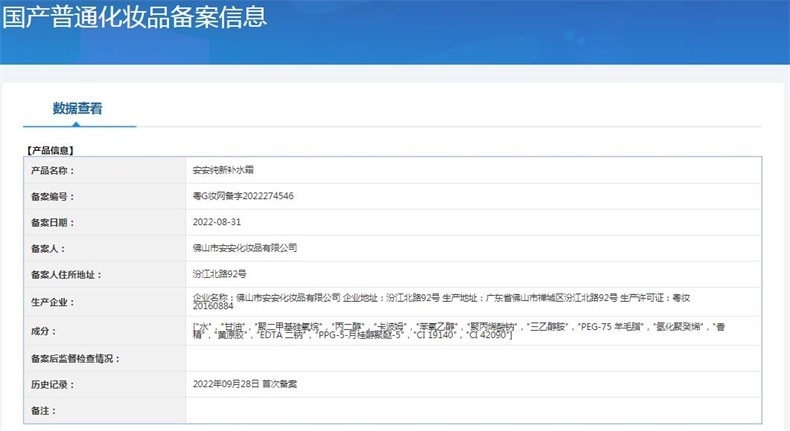Click the 备案人 label

[48, 249]
